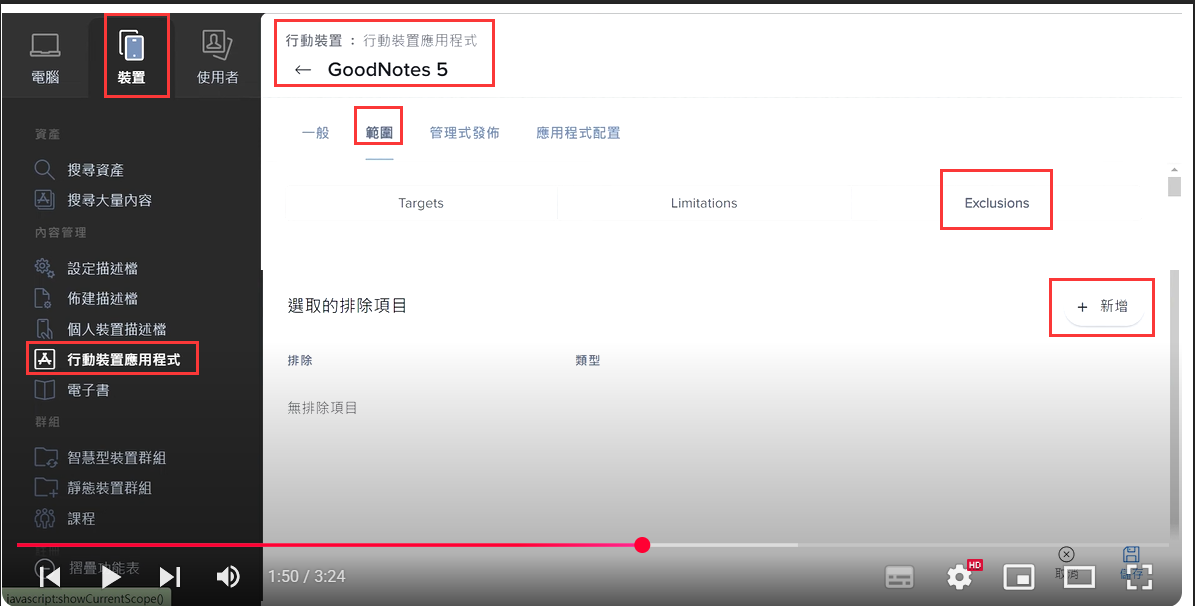Click the 新增 button to add an exclusion

(x=1103, y=307)
